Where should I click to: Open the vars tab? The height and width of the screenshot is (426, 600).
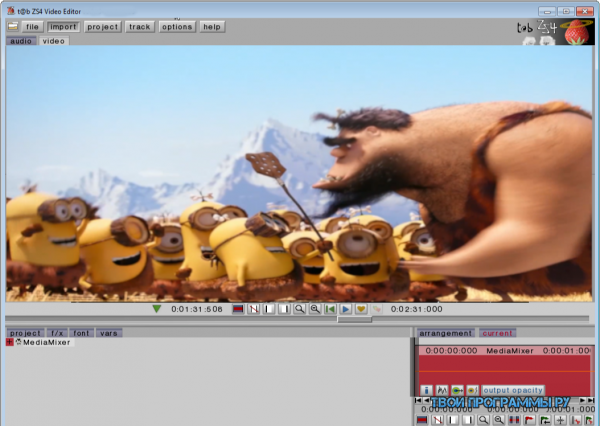click(109, 333)
